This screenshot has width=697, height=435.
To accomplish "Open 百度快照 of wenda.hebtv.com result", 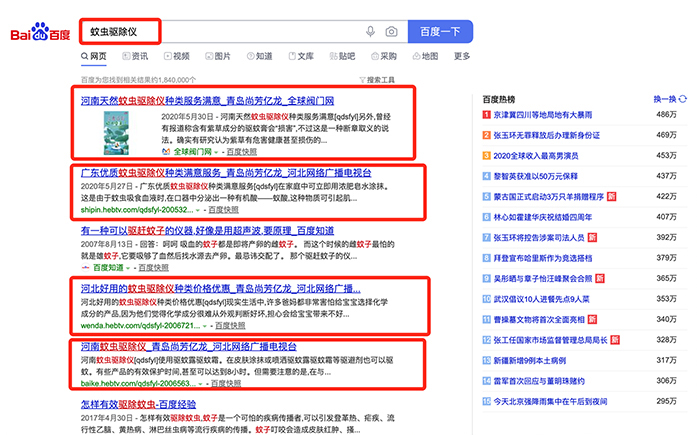I will click(230, 326).
